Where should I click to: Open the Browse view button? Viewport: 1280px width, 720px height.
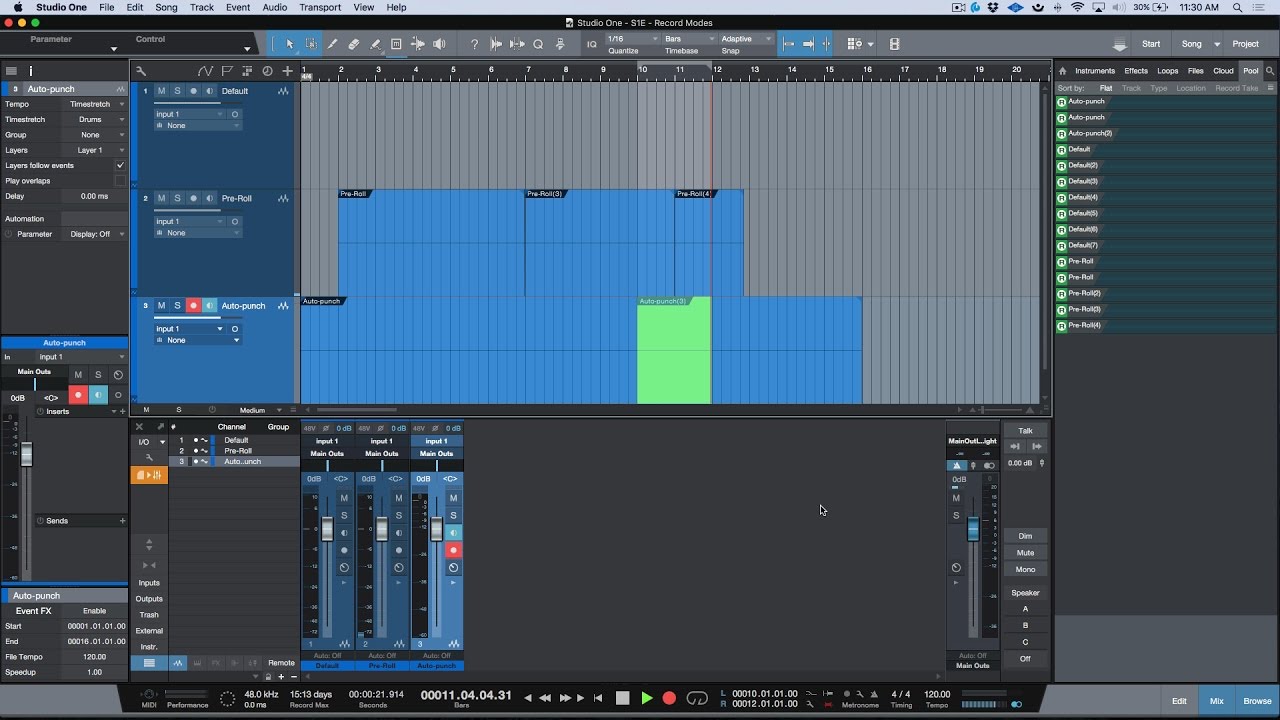(x=1257, y=701)
